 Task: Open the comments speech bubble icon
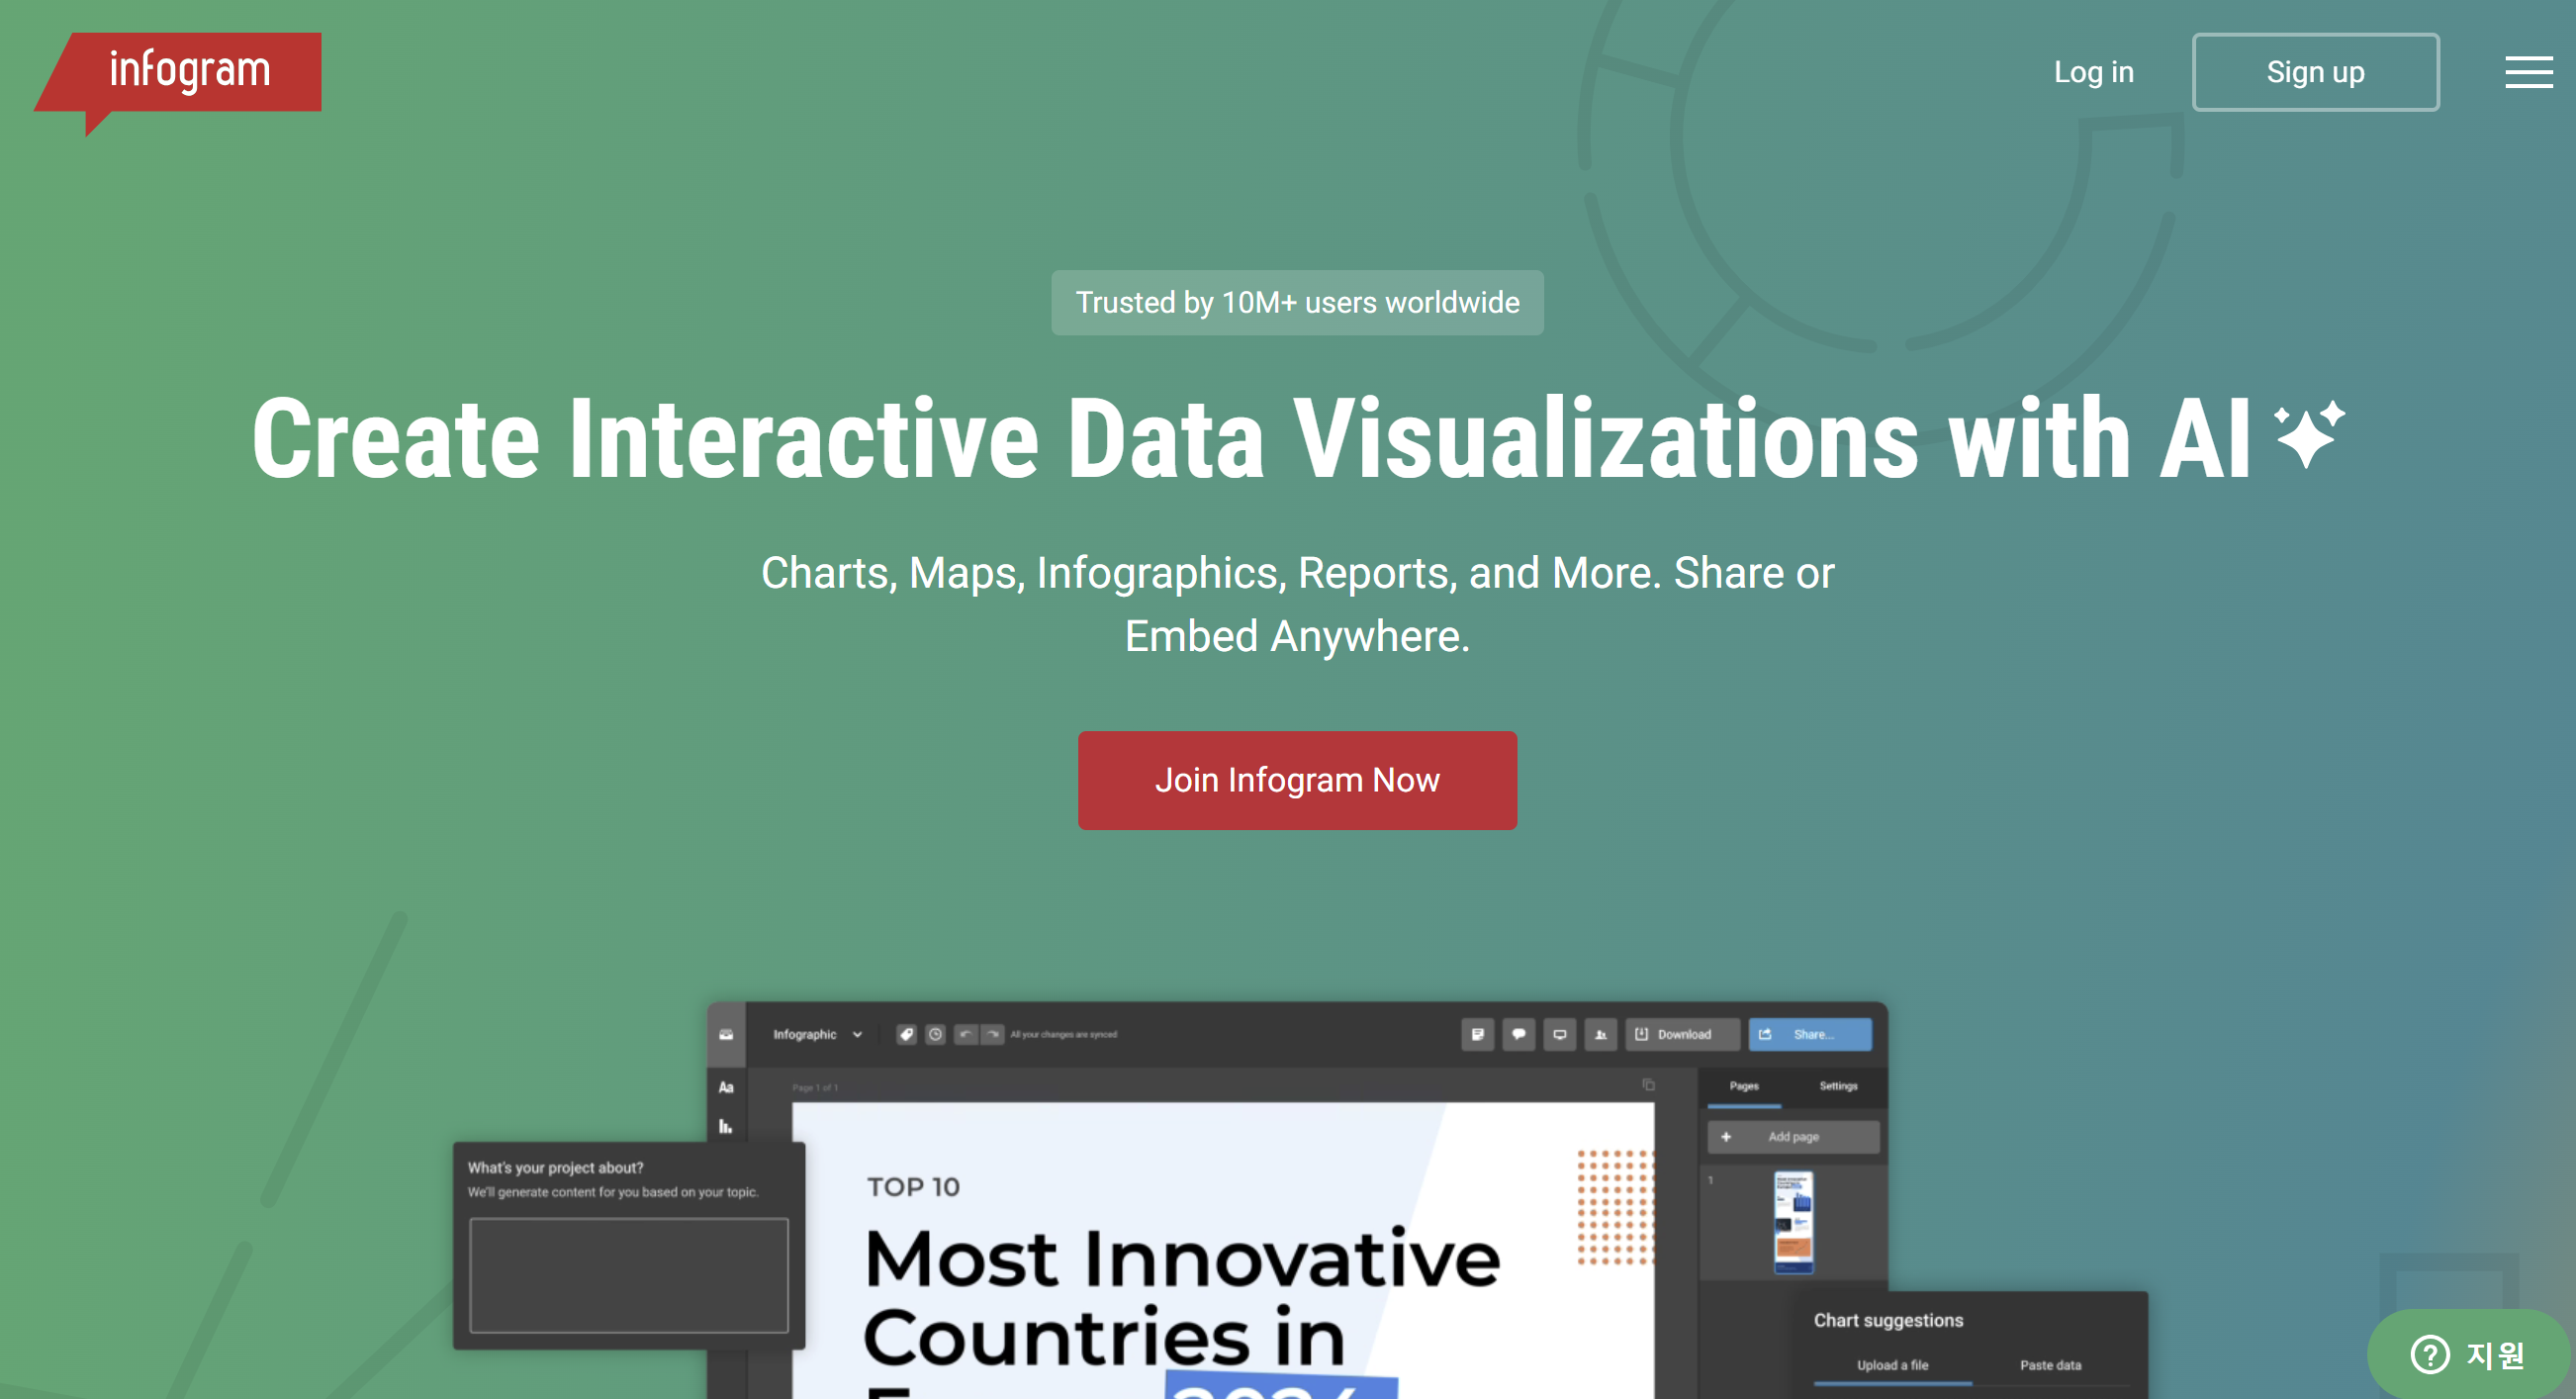point(1518,1034)
